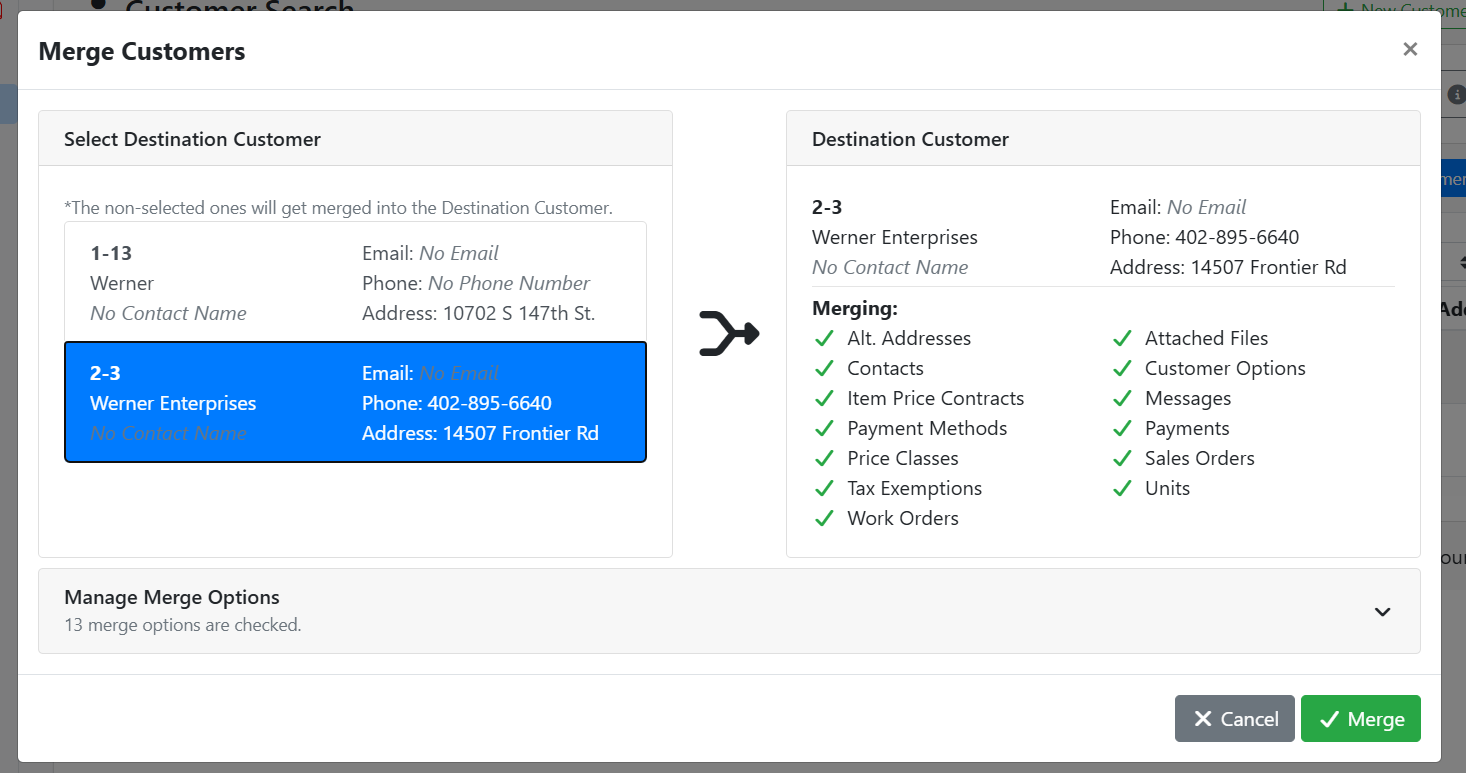Click the Manage Merge Options heading
This screenshot has width=1466, height=773.
[172, 597]
